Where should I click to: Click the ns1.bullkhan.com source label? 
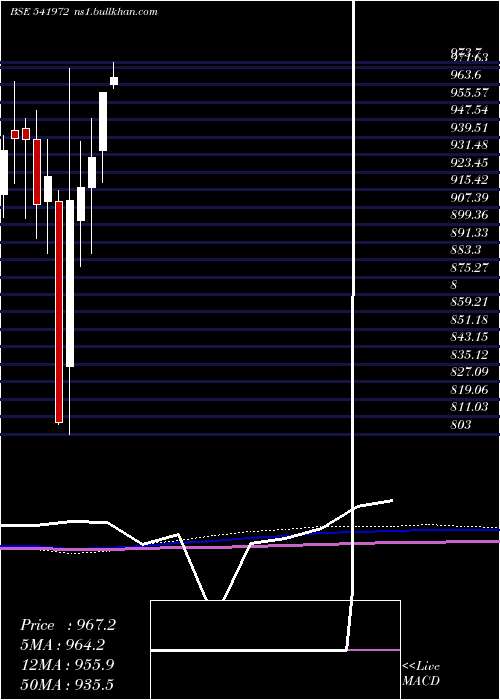click(x=115, y=12)
